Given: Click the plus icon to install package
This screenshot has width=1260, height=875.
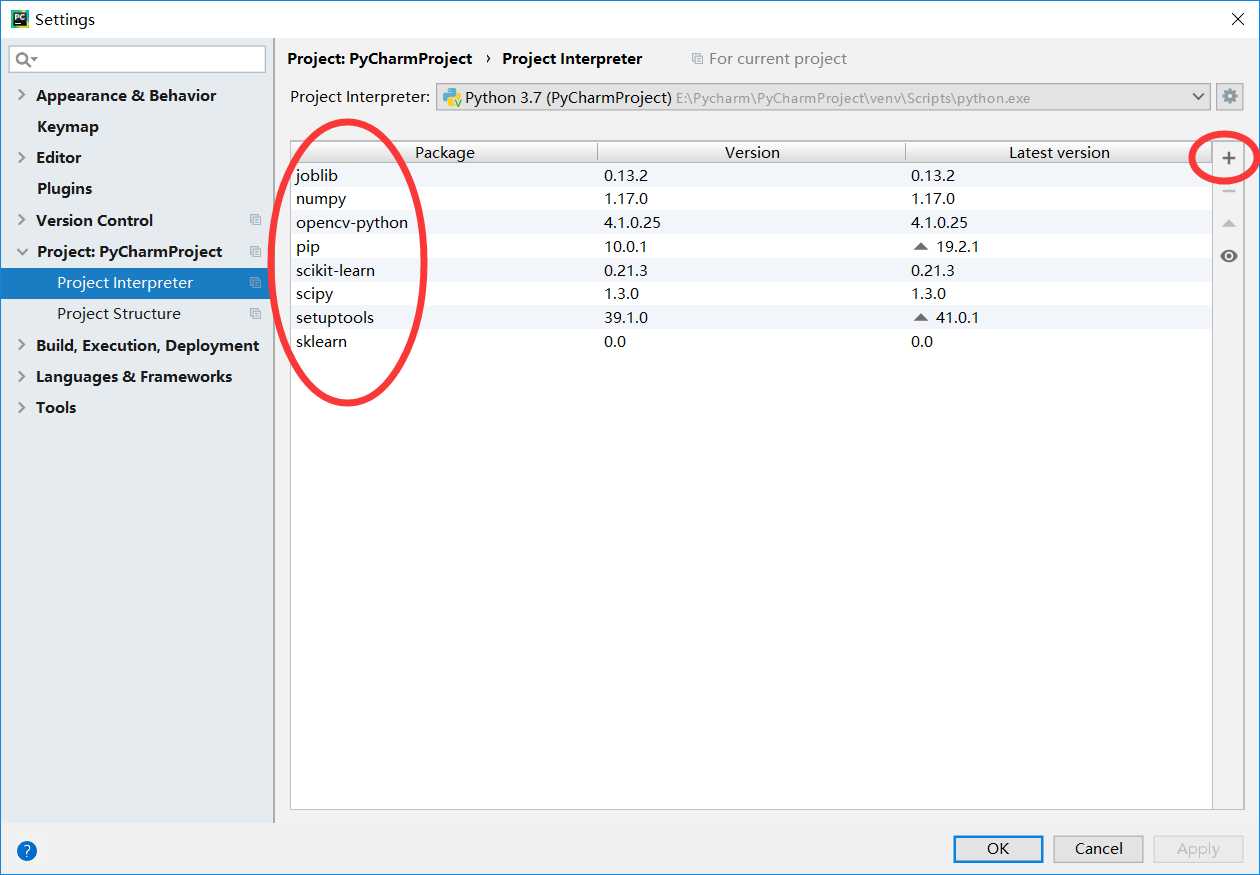Looking at the screenshot, I should (1229, 158).
